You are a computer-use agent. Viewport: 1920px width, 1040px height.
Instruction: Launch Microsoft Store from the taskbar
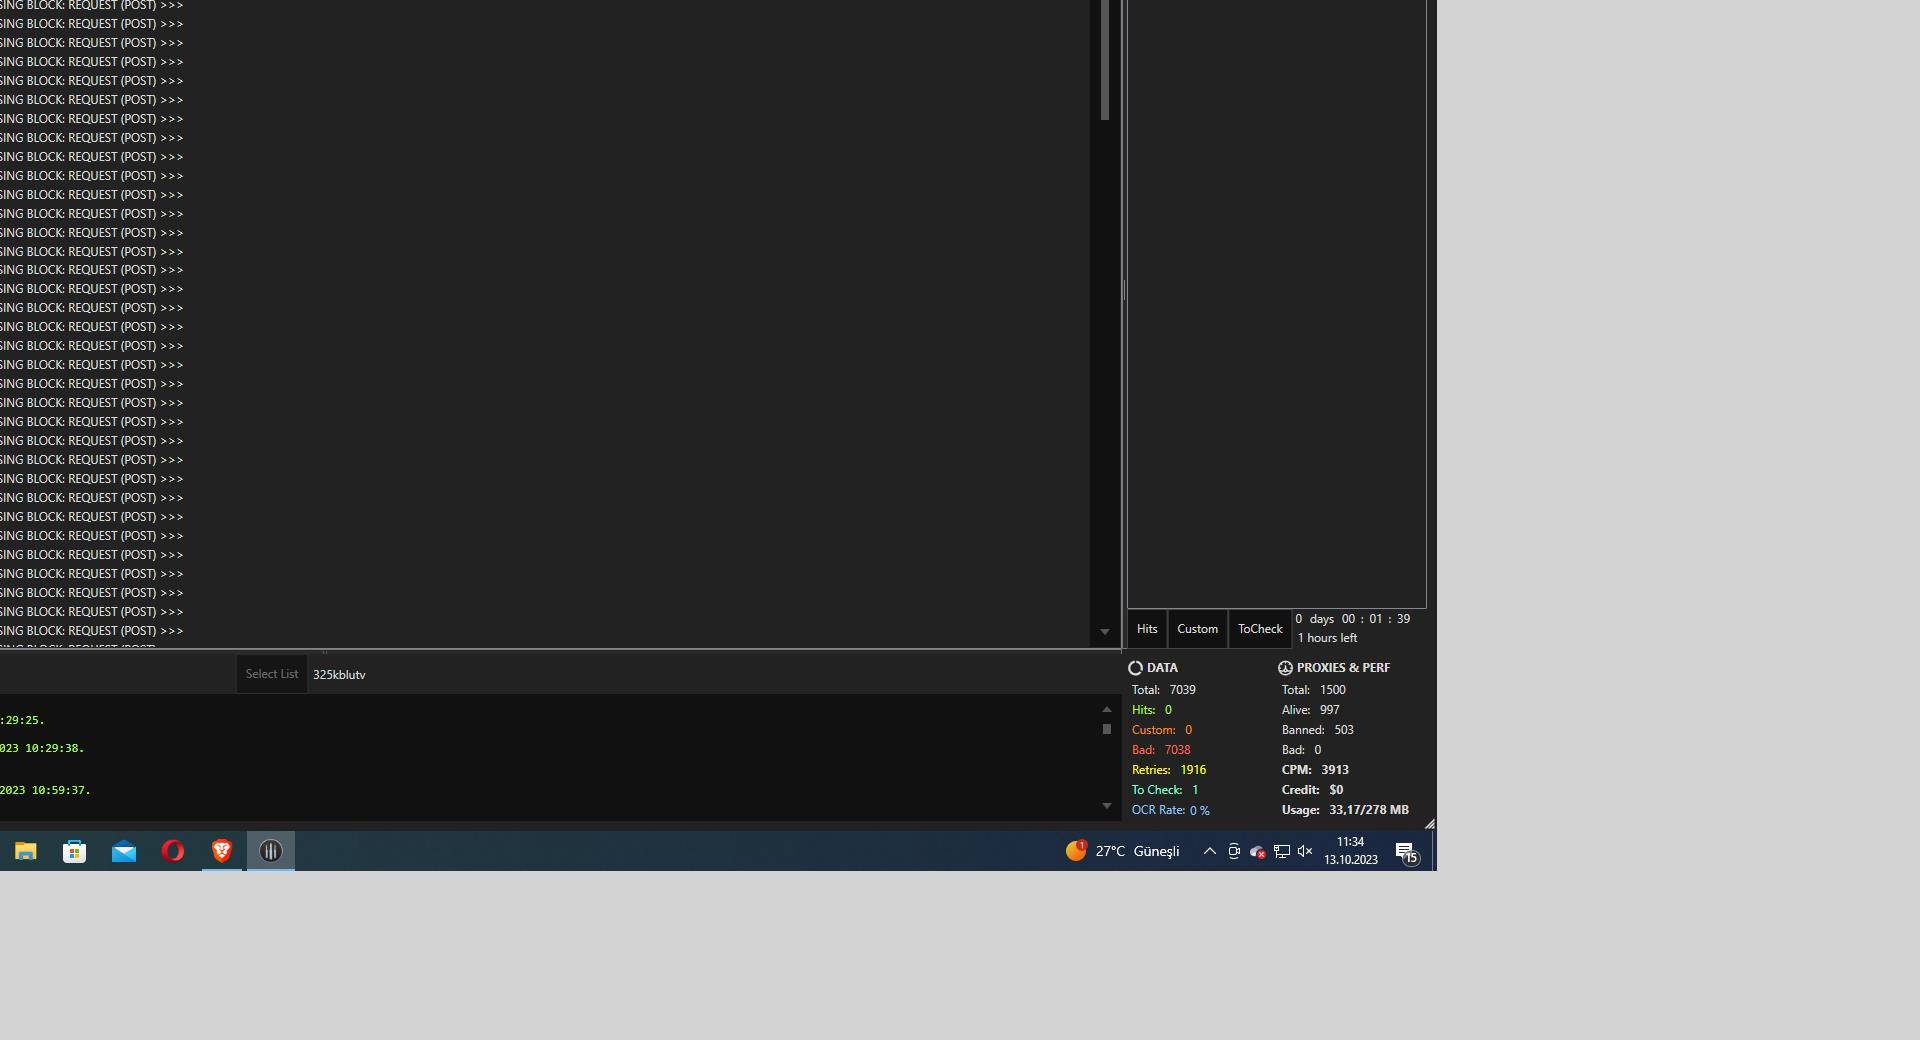click(75, 851)
